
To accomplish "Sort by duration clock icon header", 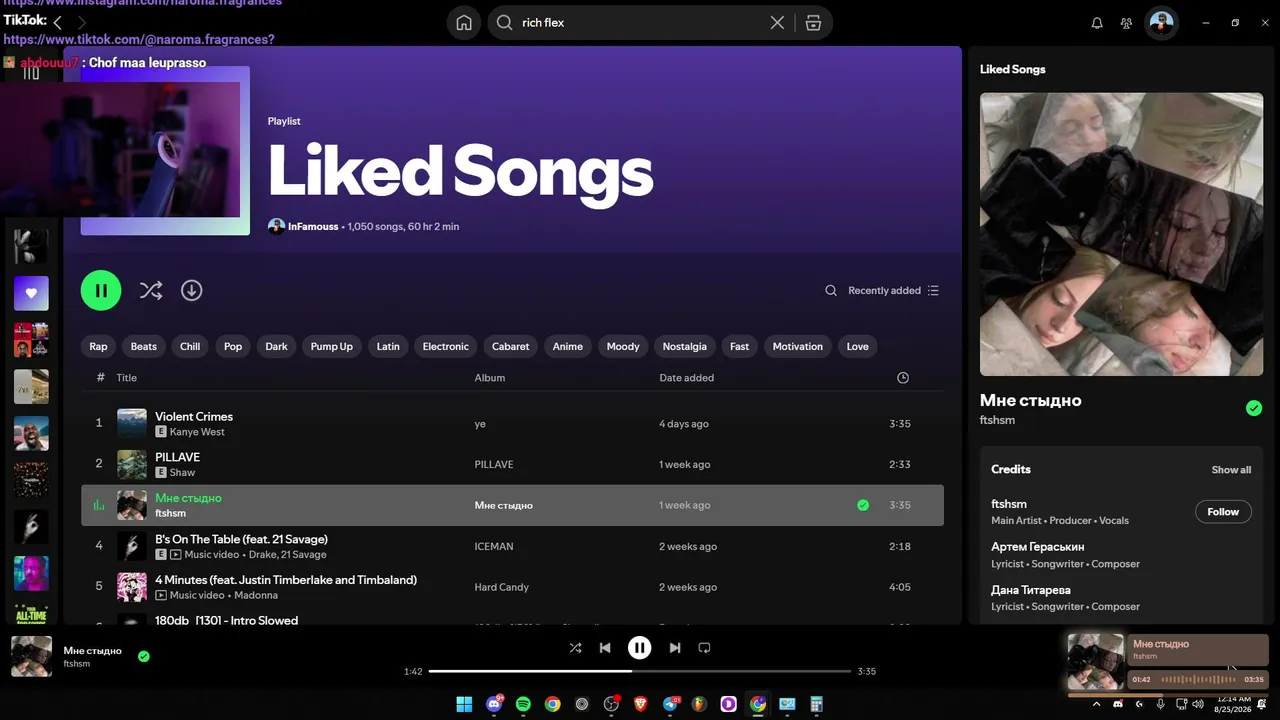I will pyautogui.click(x=903, y=378).
